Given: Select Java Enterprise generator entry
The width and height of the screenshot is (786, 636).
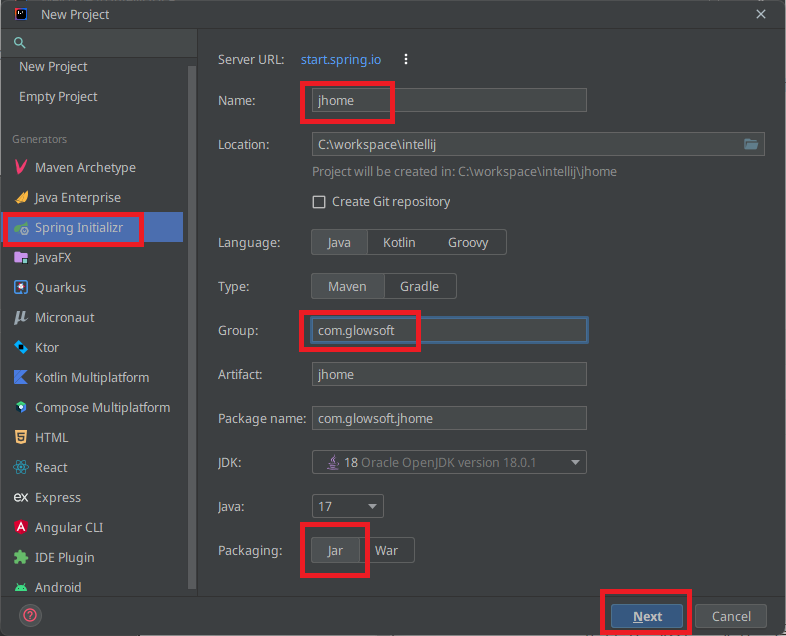Looking at the screenshot, I should [x=78, y=197].
